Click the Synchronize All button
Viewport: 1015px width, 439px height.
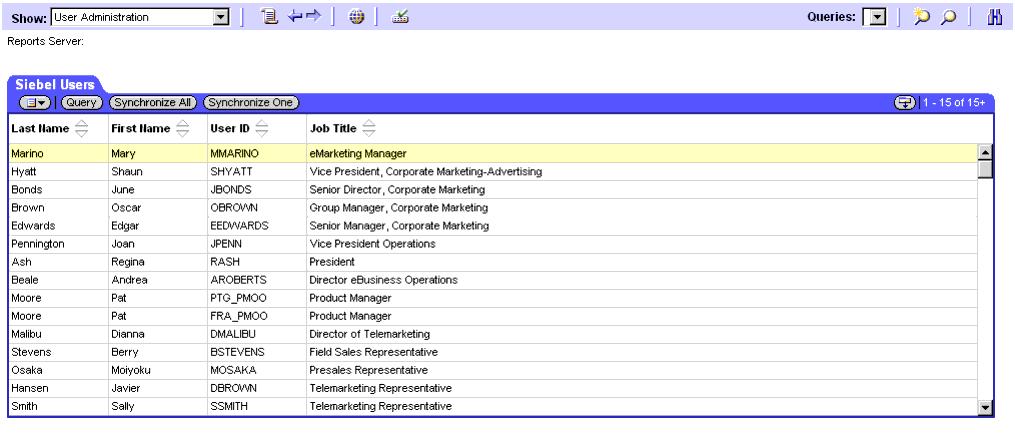(153, 102)
